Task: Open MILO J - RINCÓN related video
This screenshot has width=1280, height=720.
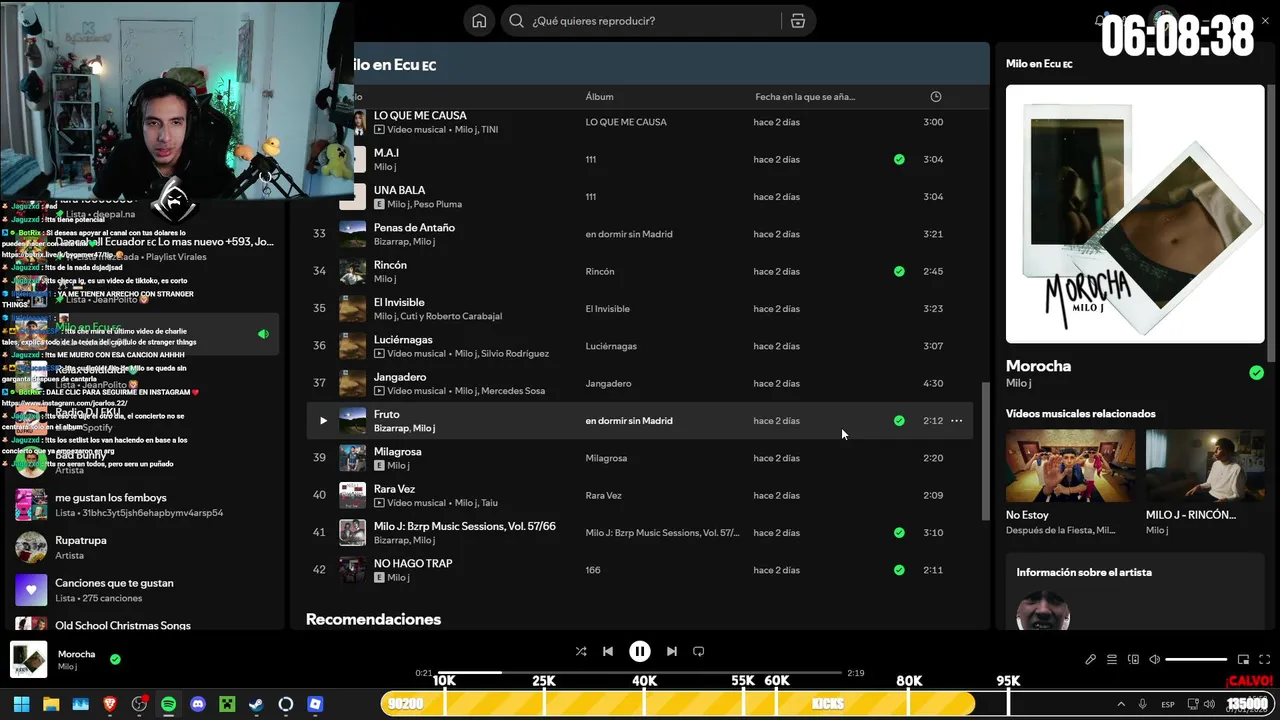Action: (x=1205, y=466)
